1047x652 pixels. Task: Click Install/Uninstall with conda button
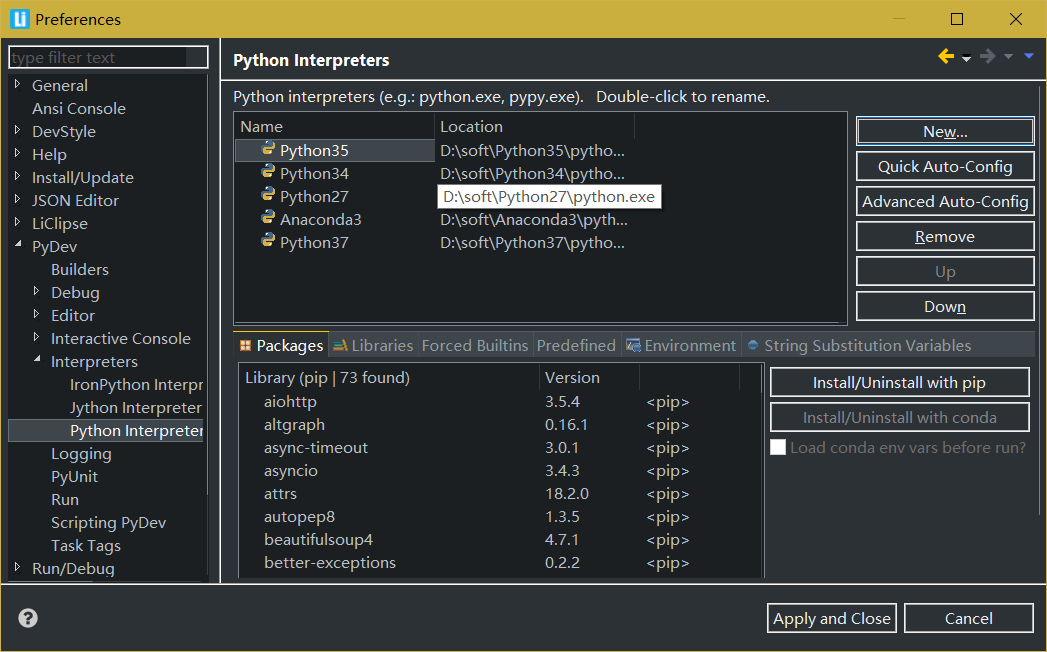(899, 418)
